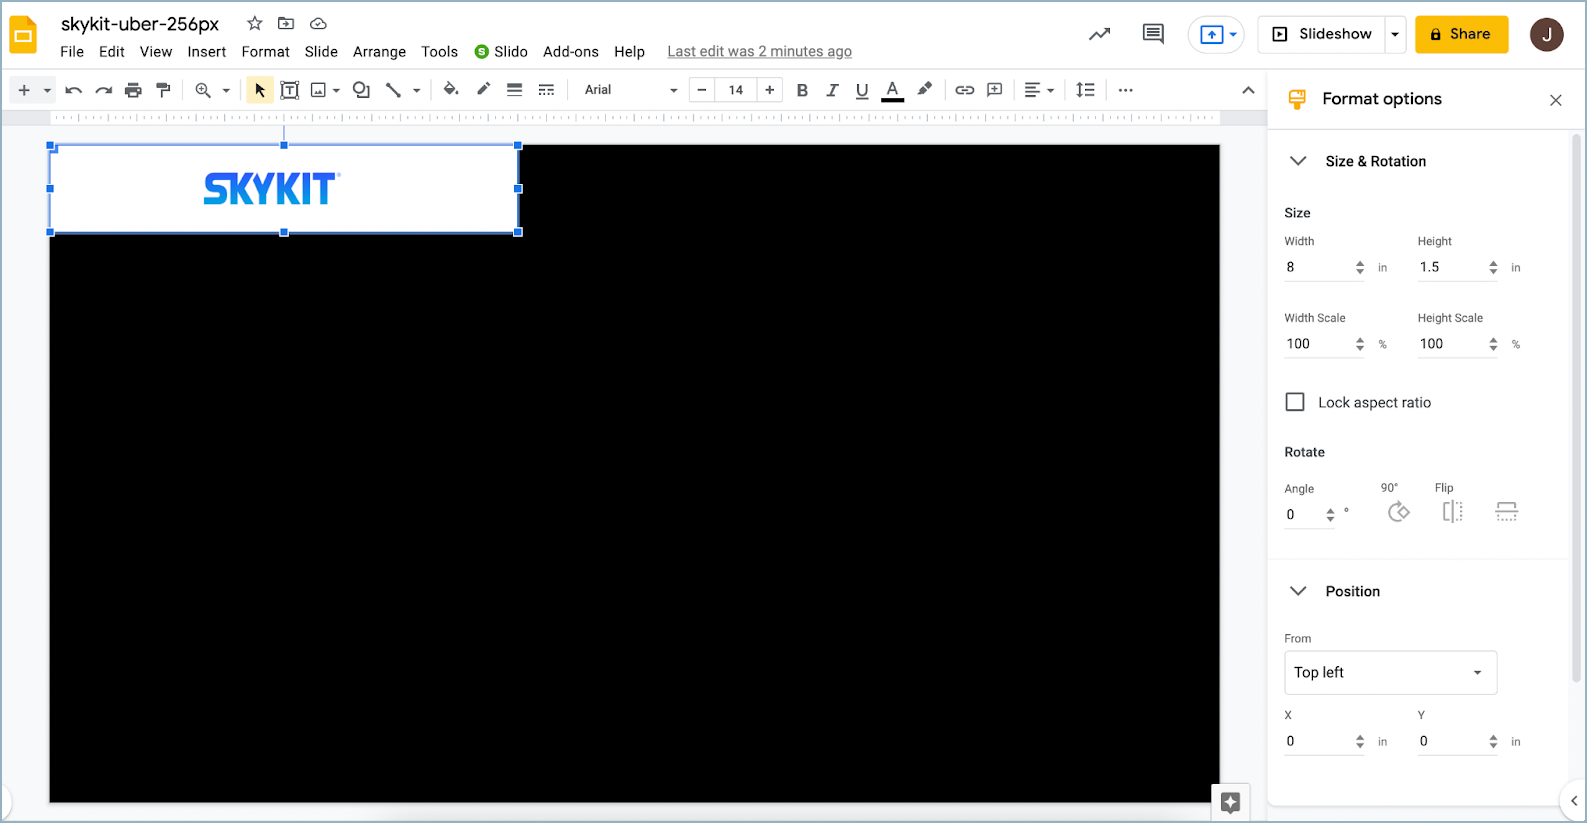Click the new slide plus button
Viewport: 1587px width, 823px height.
tap(24, 90)
